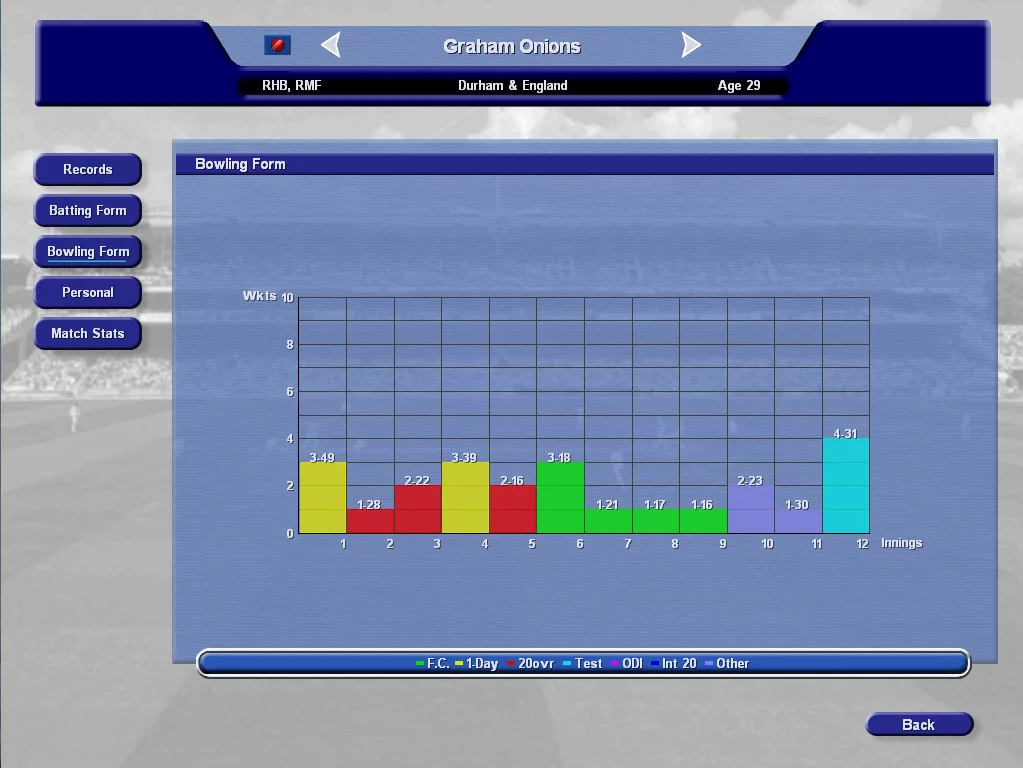Select the green 1-16 bar for innings 9
This screenshot has height=768, width=1023.
(x=703, y=521)
